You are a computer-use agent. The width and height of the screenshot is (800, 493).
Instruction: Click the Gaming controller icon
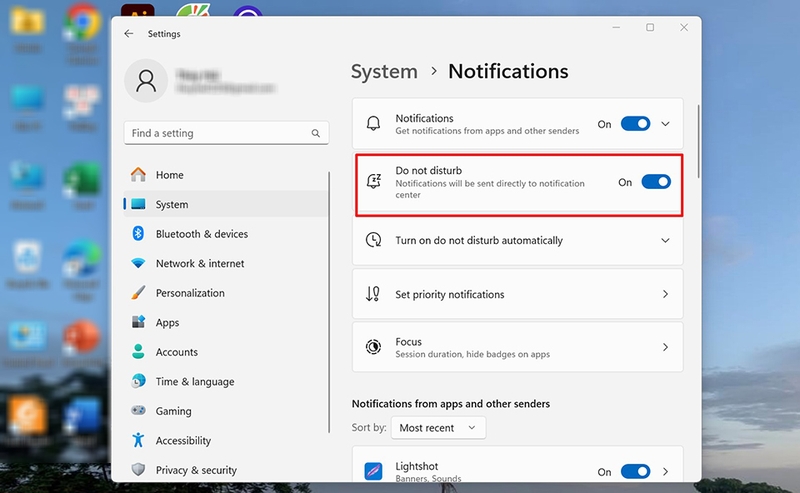(x=138, y=410)
